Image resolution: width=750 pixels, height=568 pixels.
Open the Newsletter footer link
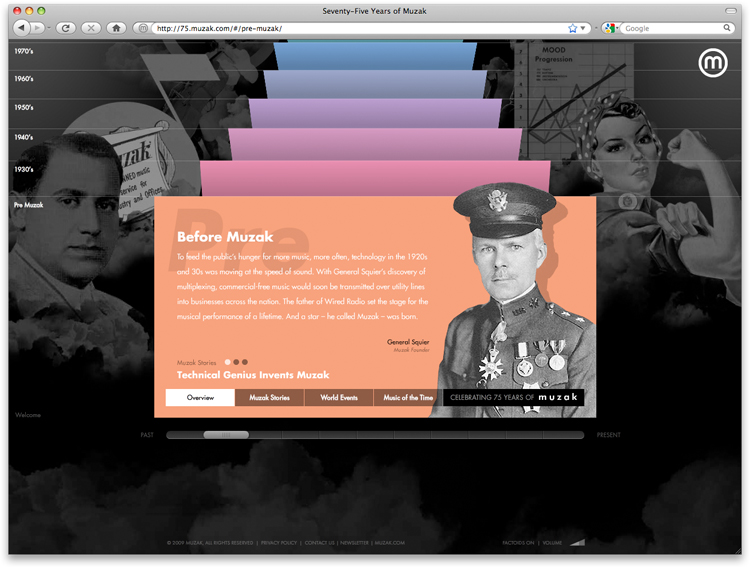click(x=354, y=543)
